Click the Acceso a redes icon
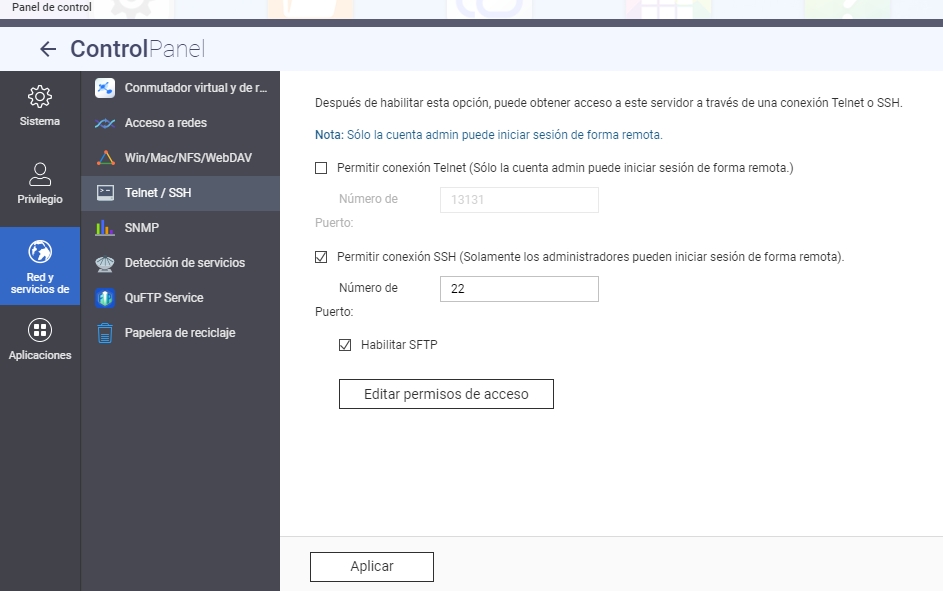This screenshot has height=591, width=943. click(x=105, y=123)
